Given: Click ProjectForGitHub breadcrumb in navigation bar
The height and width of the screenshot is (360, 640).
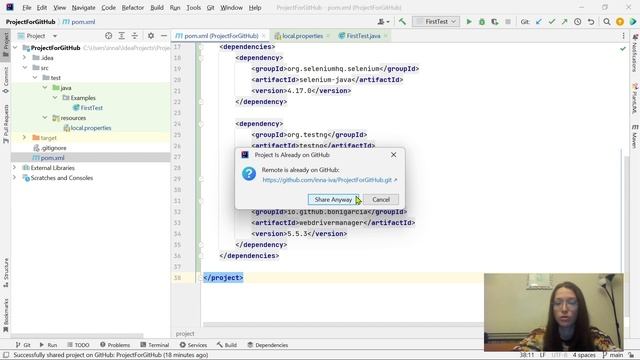Looking at the screenshot, I should pos(30,22).
